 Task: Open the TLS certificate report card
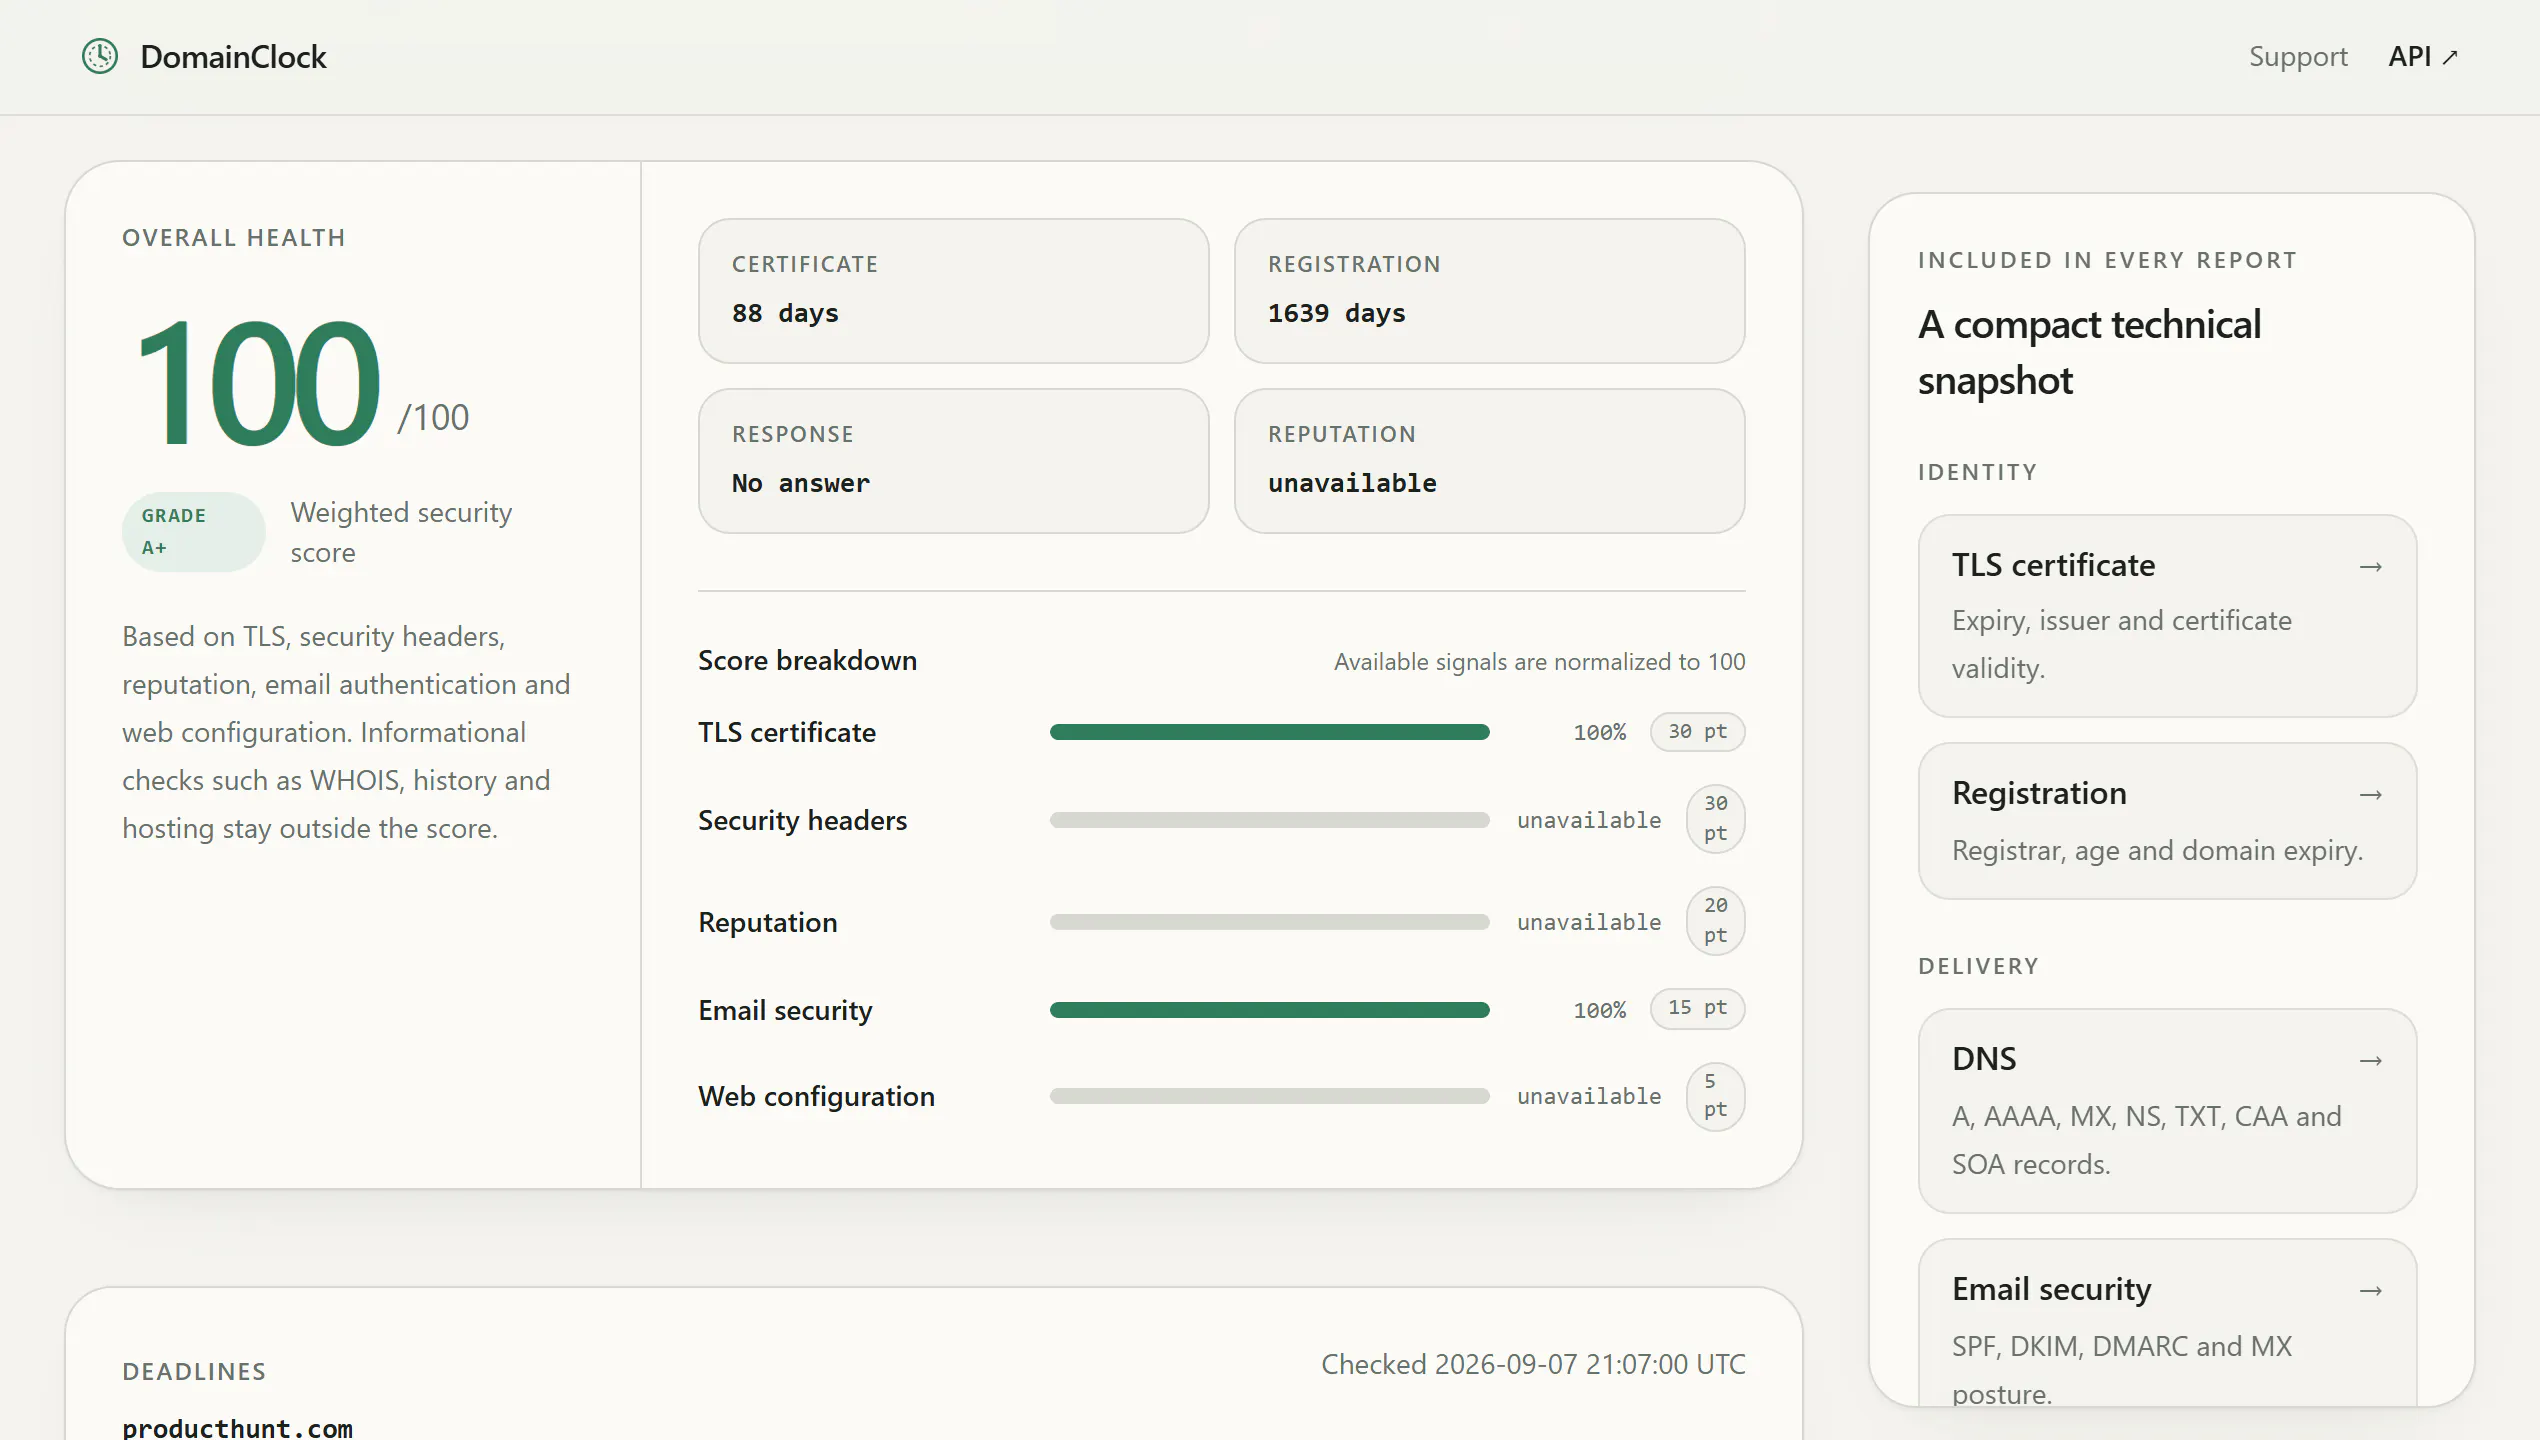(x=2167, y=616)
